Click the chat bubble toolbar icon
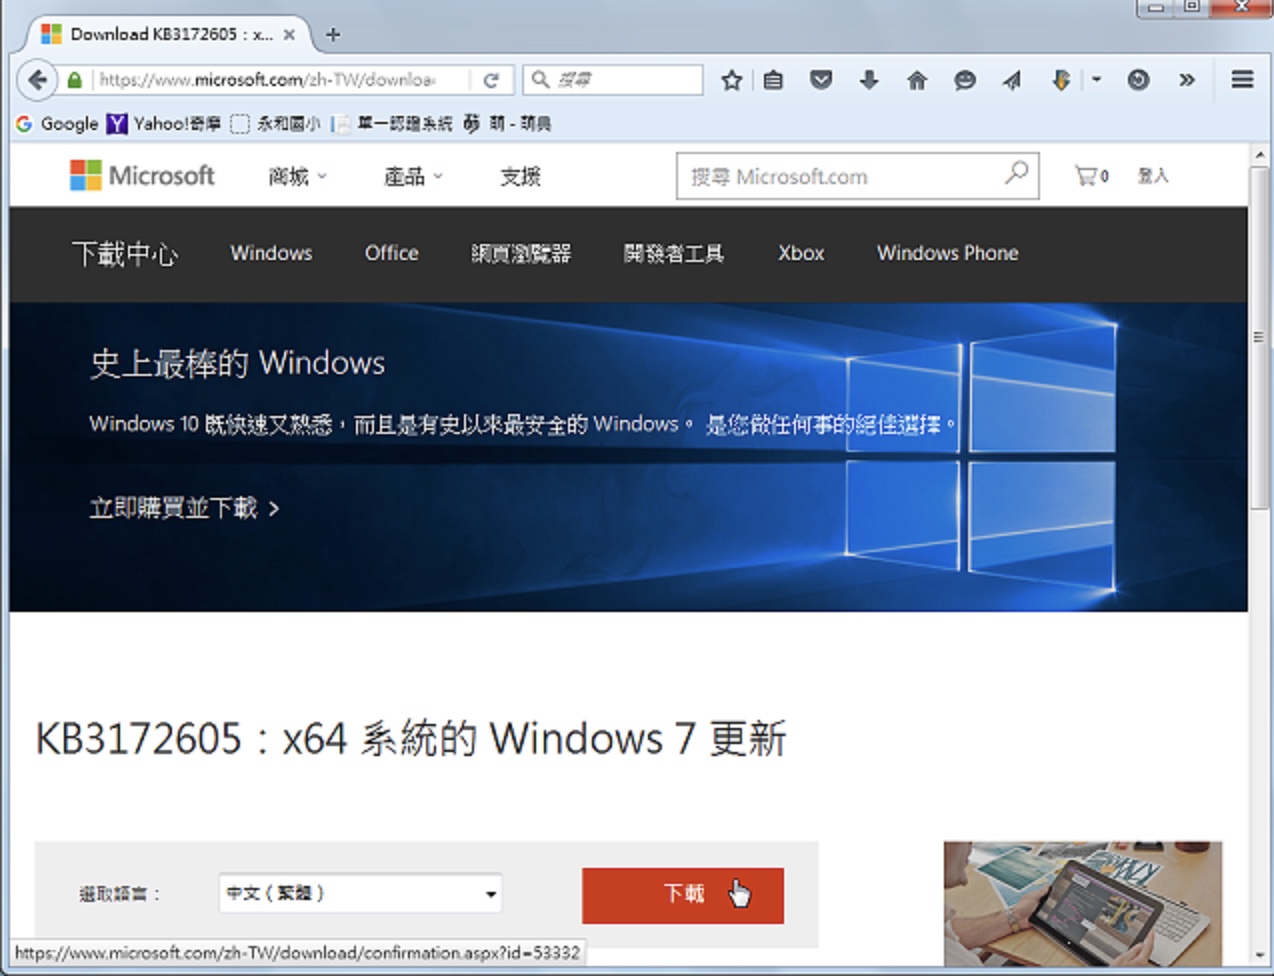1274x980 pixels. point(965,80)
